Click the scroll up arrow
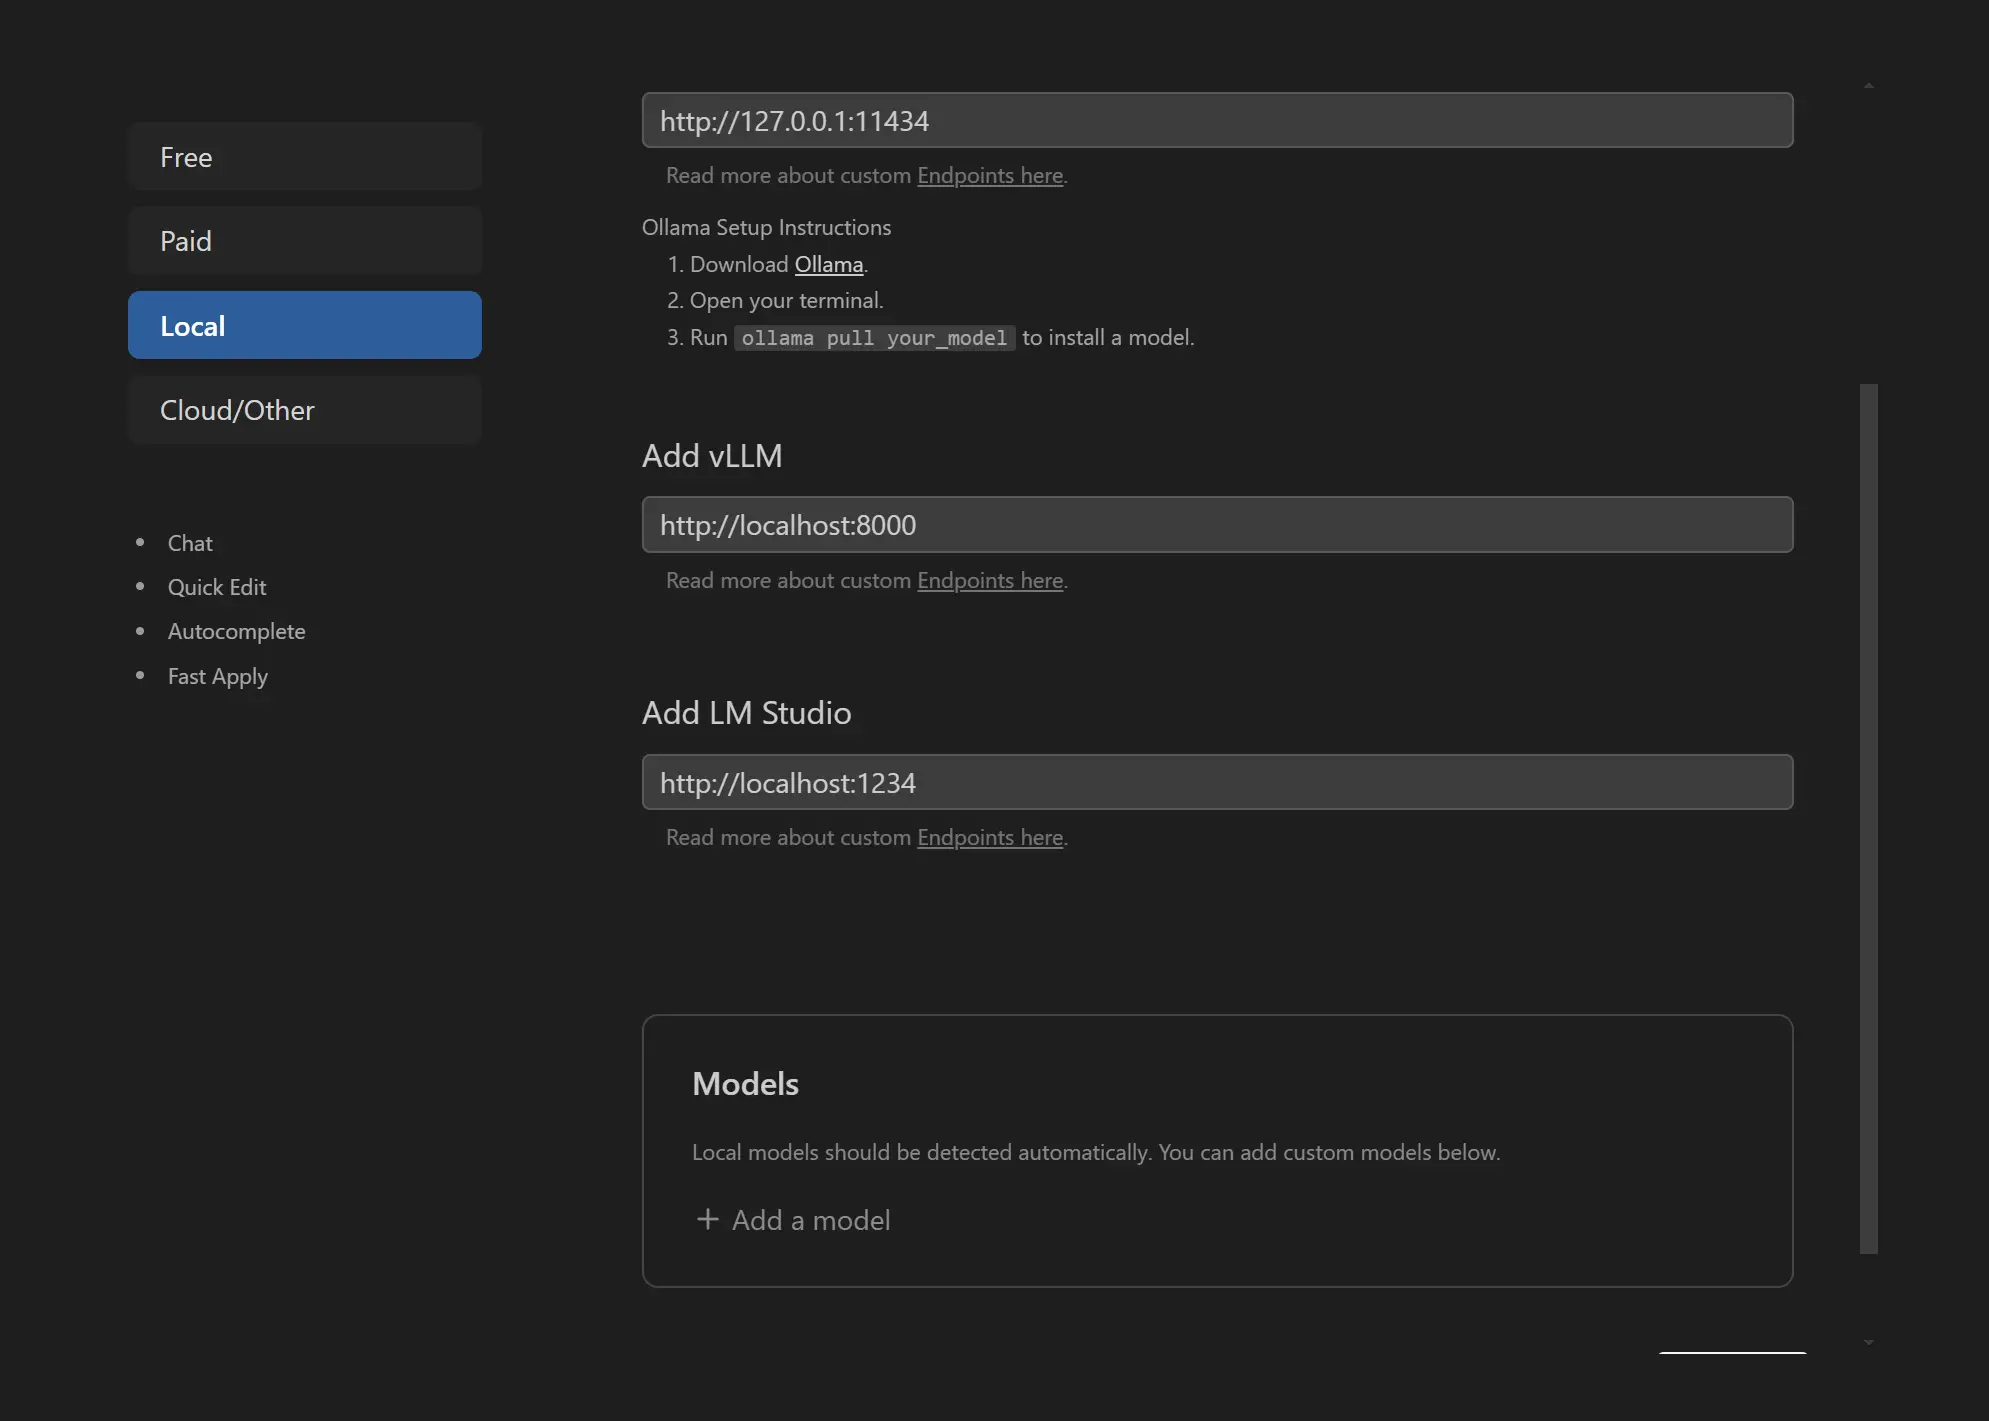This screenshot has height=1421, width=1989. [1868, 85]
